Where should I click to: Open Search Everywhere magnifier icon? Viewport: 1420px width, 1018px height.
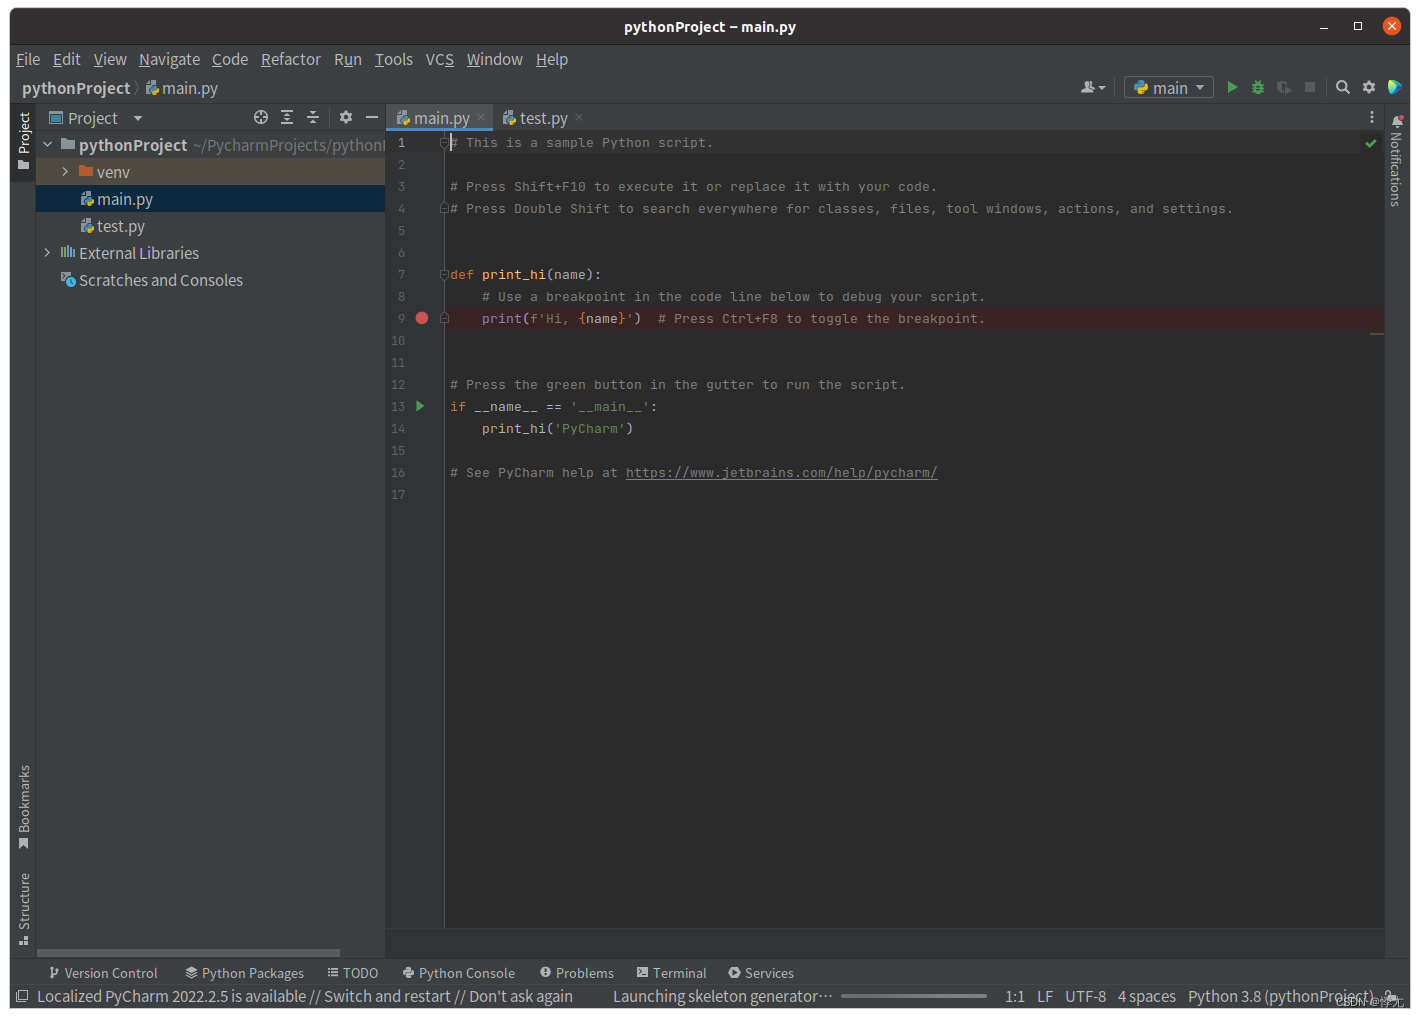[x=1343, y=88]
